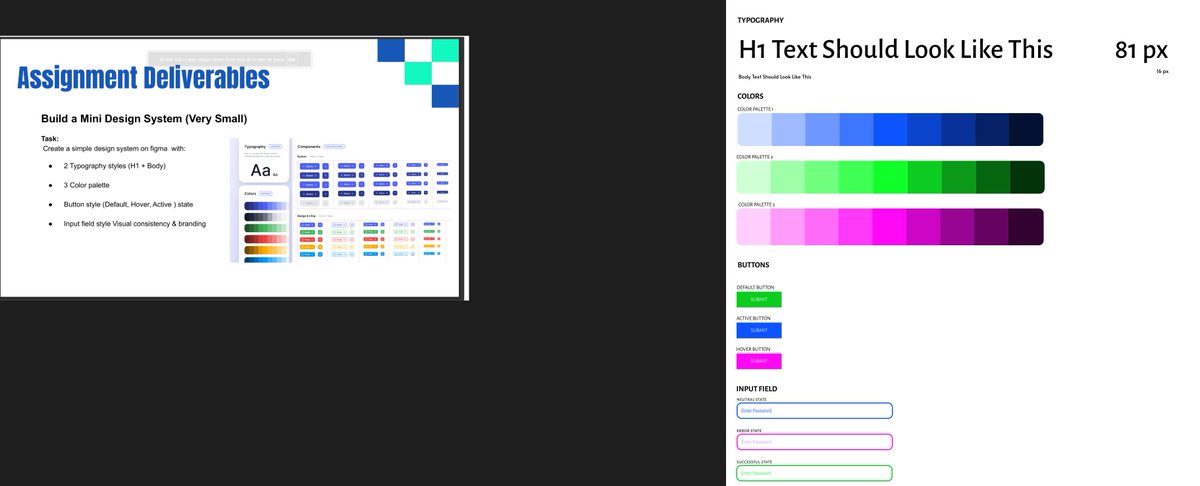Select the BUTTONS section heading
Screen dimensions: 1200x486
(x=753, y=265)
